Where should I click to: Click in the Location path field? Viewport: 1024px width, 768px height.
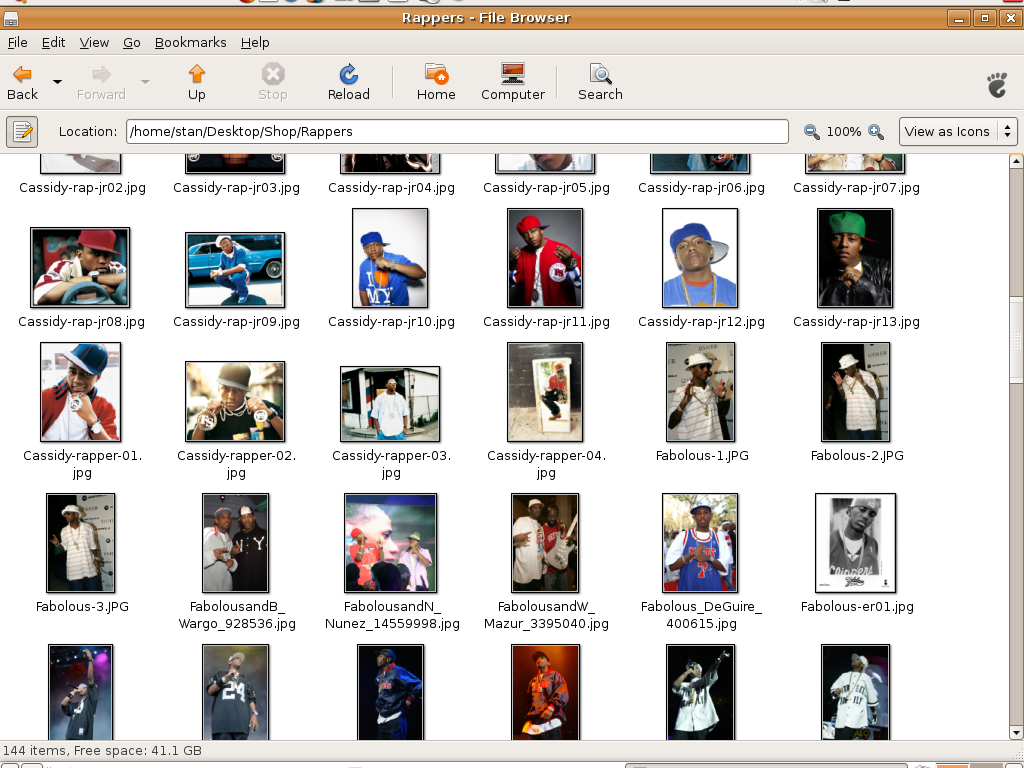[456, 131]
